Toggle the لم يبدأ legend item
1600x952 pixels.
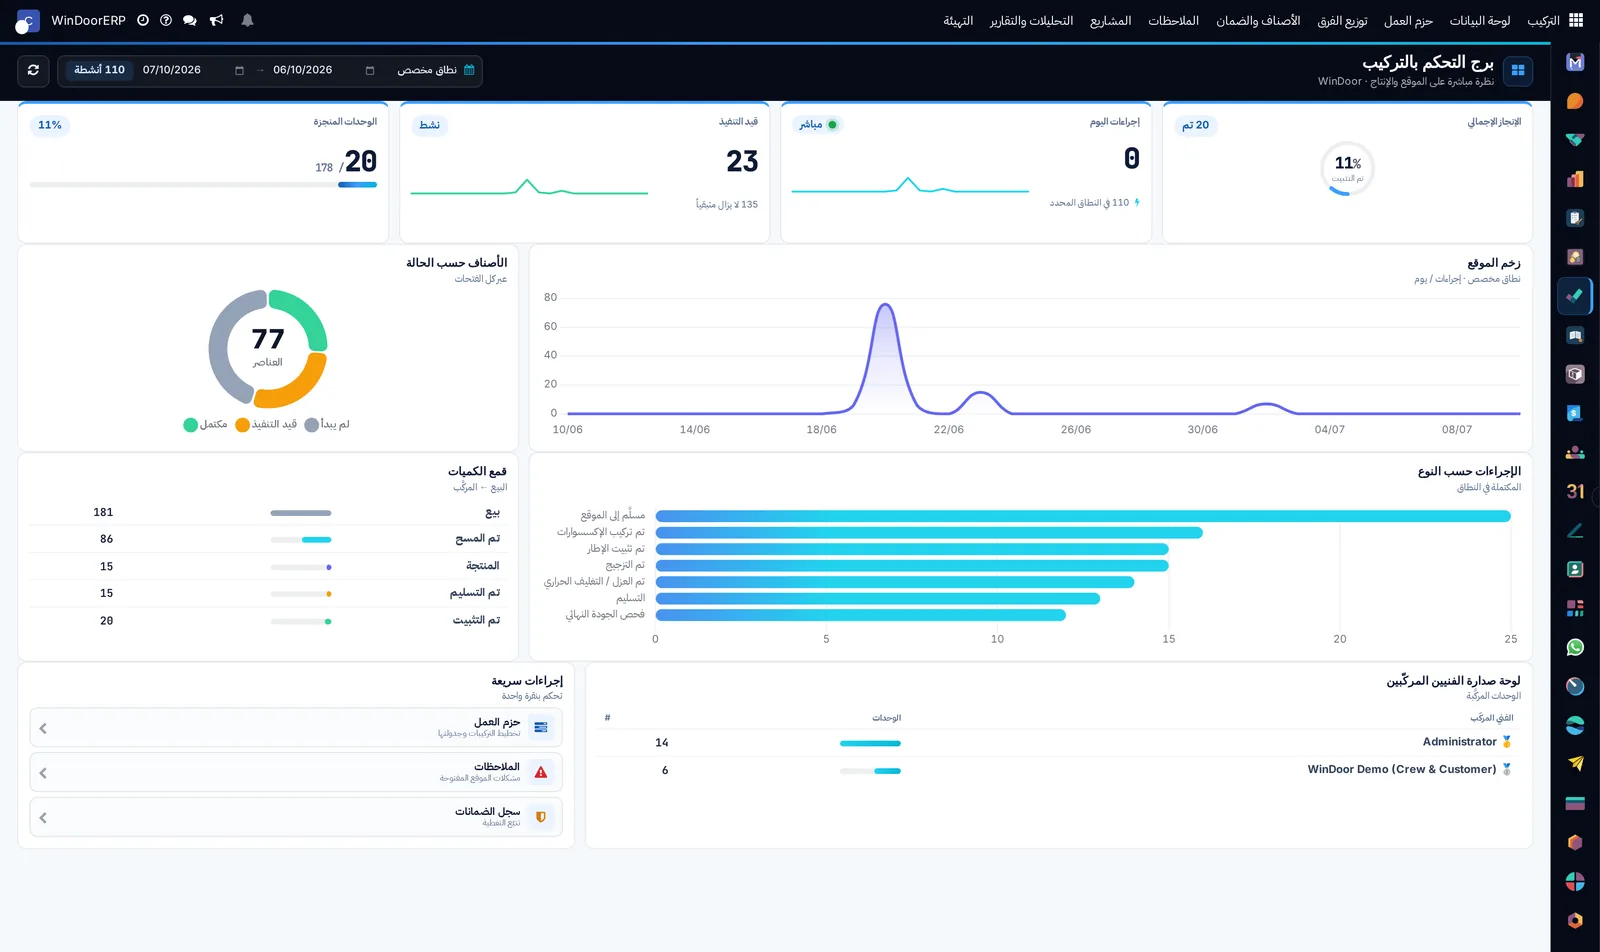coord(327,424)
